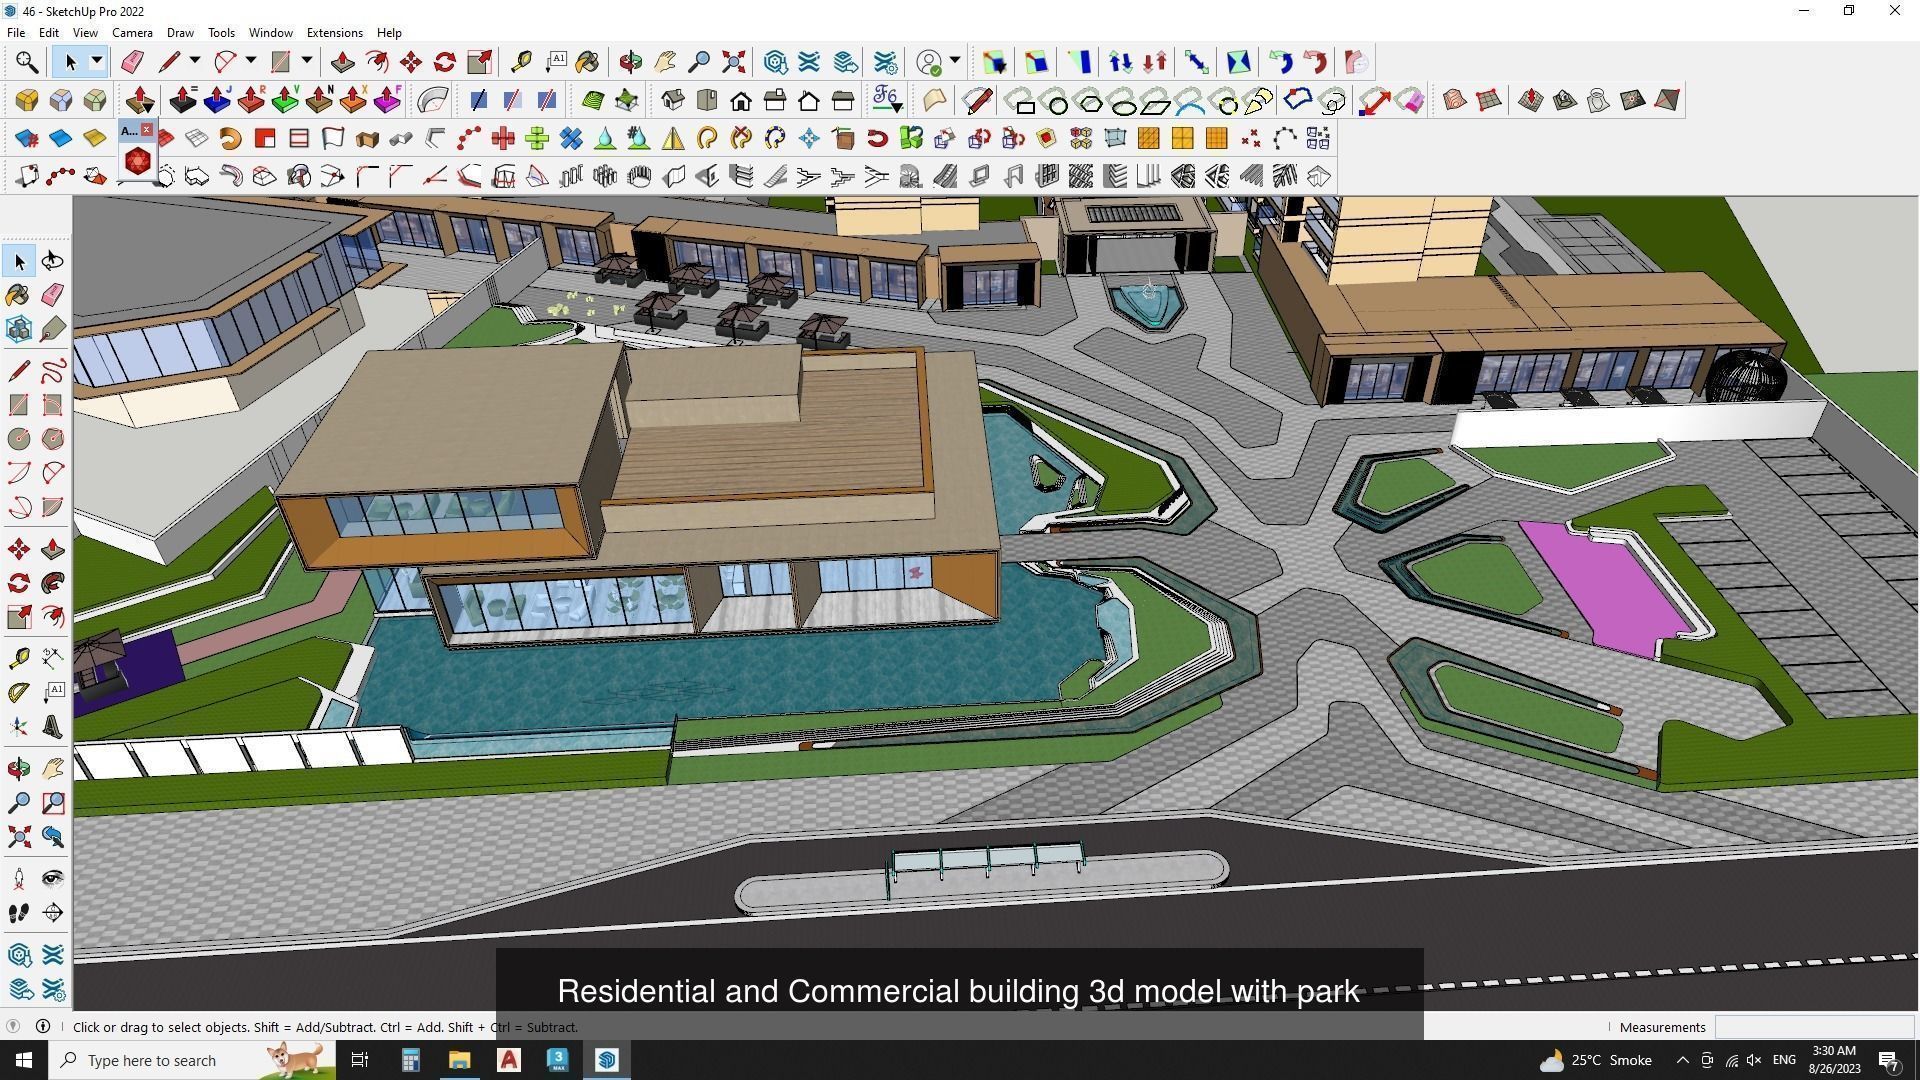Select Sandbox From Contours tool
Screen dimensions: 1920x1080
tap(1455, 100)
